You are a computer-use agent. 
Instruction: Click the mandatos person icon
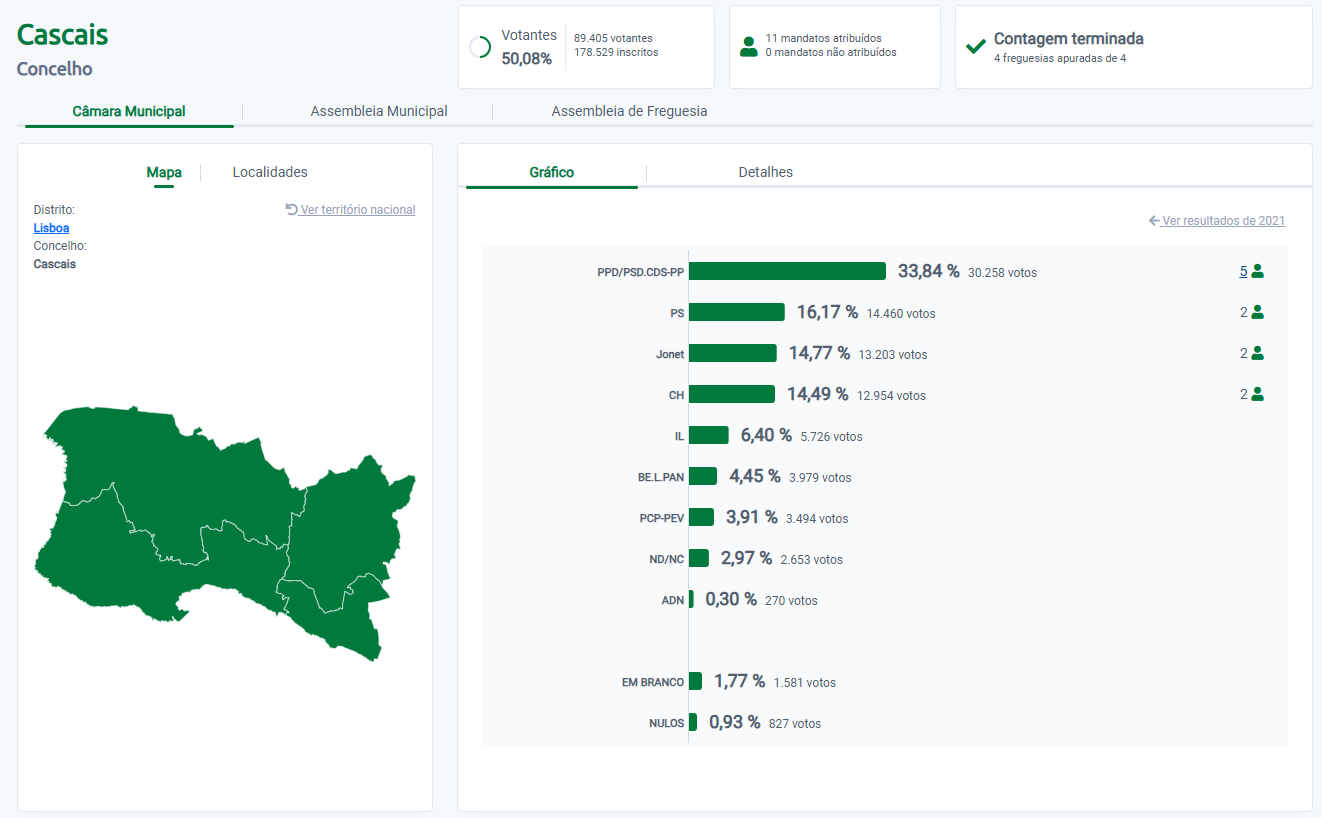click(x=748, y=46)
